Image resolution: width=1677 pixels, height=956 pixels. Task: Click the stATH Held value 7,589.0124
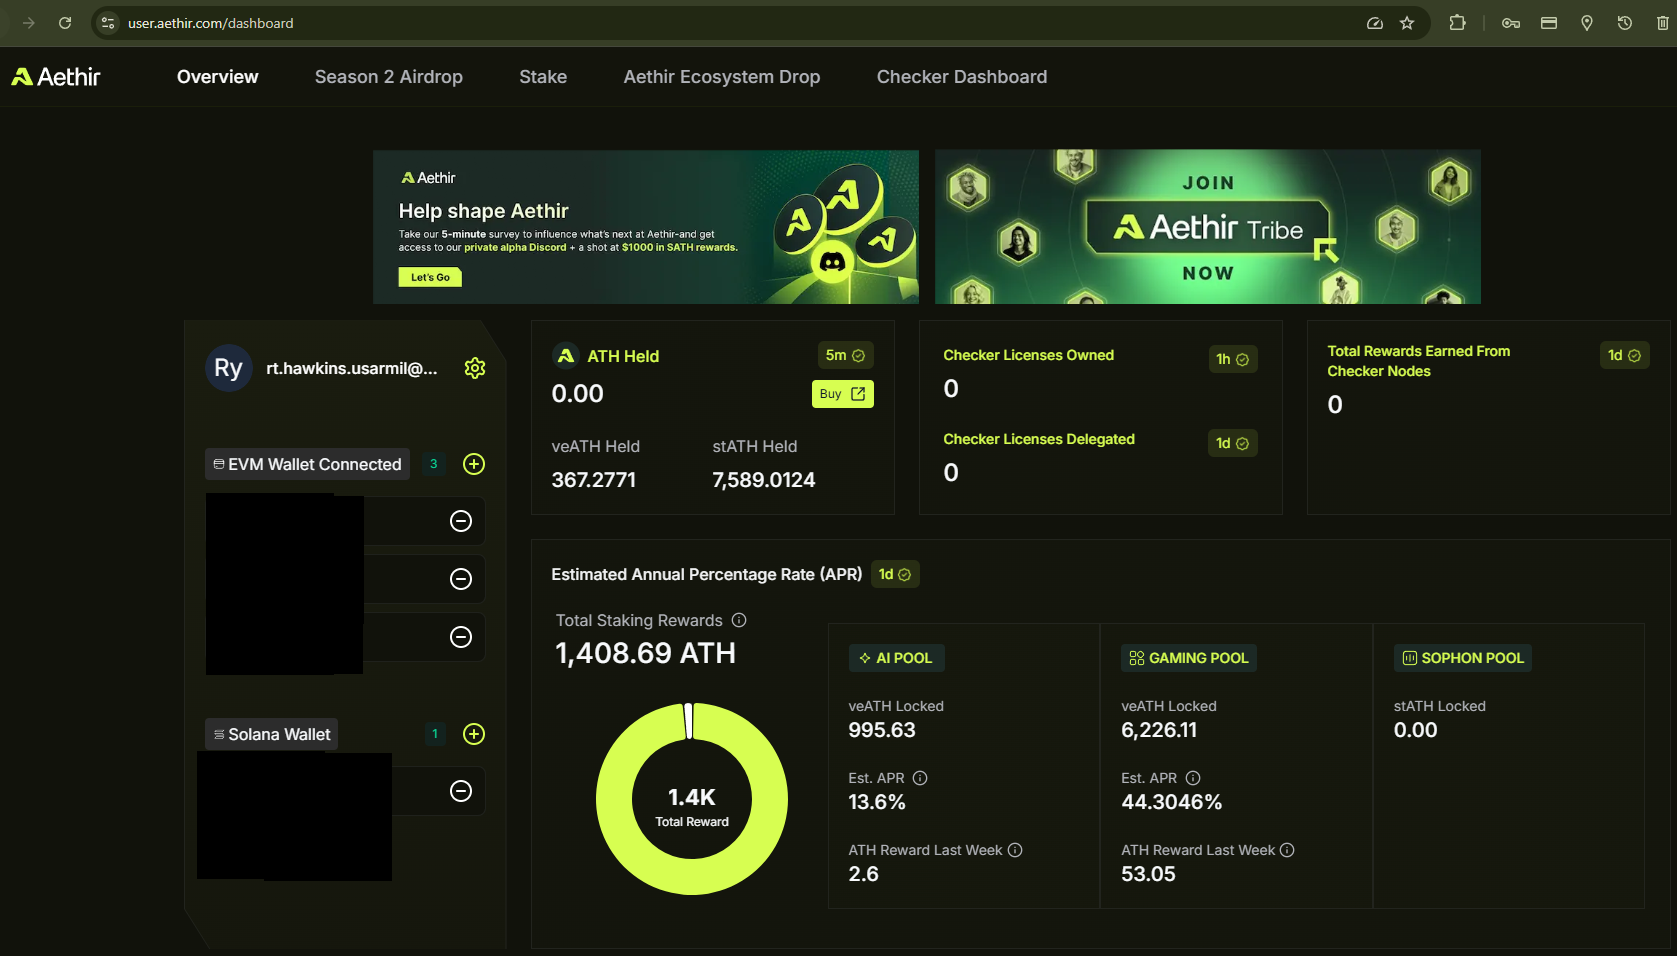(x=764, y=480)
